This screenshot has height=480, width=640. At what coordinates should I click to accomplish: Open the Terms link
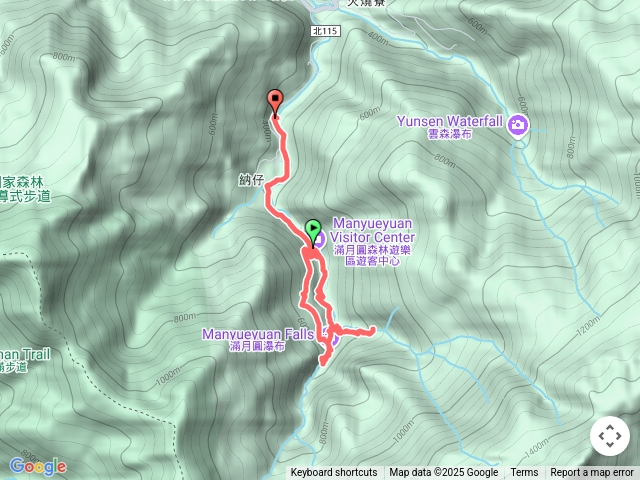[x=524, y=473]
